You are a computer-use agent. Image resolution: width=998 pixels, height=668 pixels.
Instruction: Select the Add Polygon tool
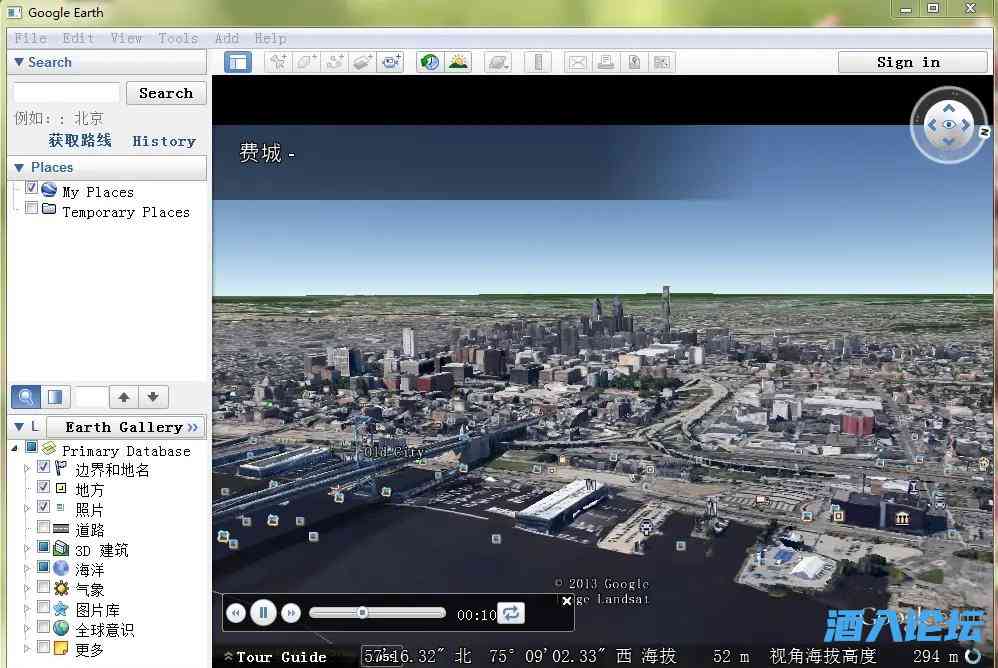point(306,62)
